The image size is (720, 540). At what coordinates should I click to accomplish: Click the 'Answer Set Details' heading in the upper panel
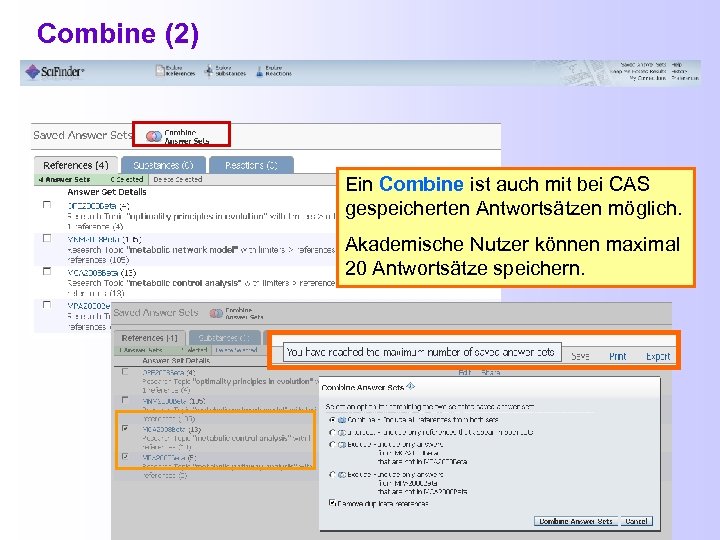(107, 192)
